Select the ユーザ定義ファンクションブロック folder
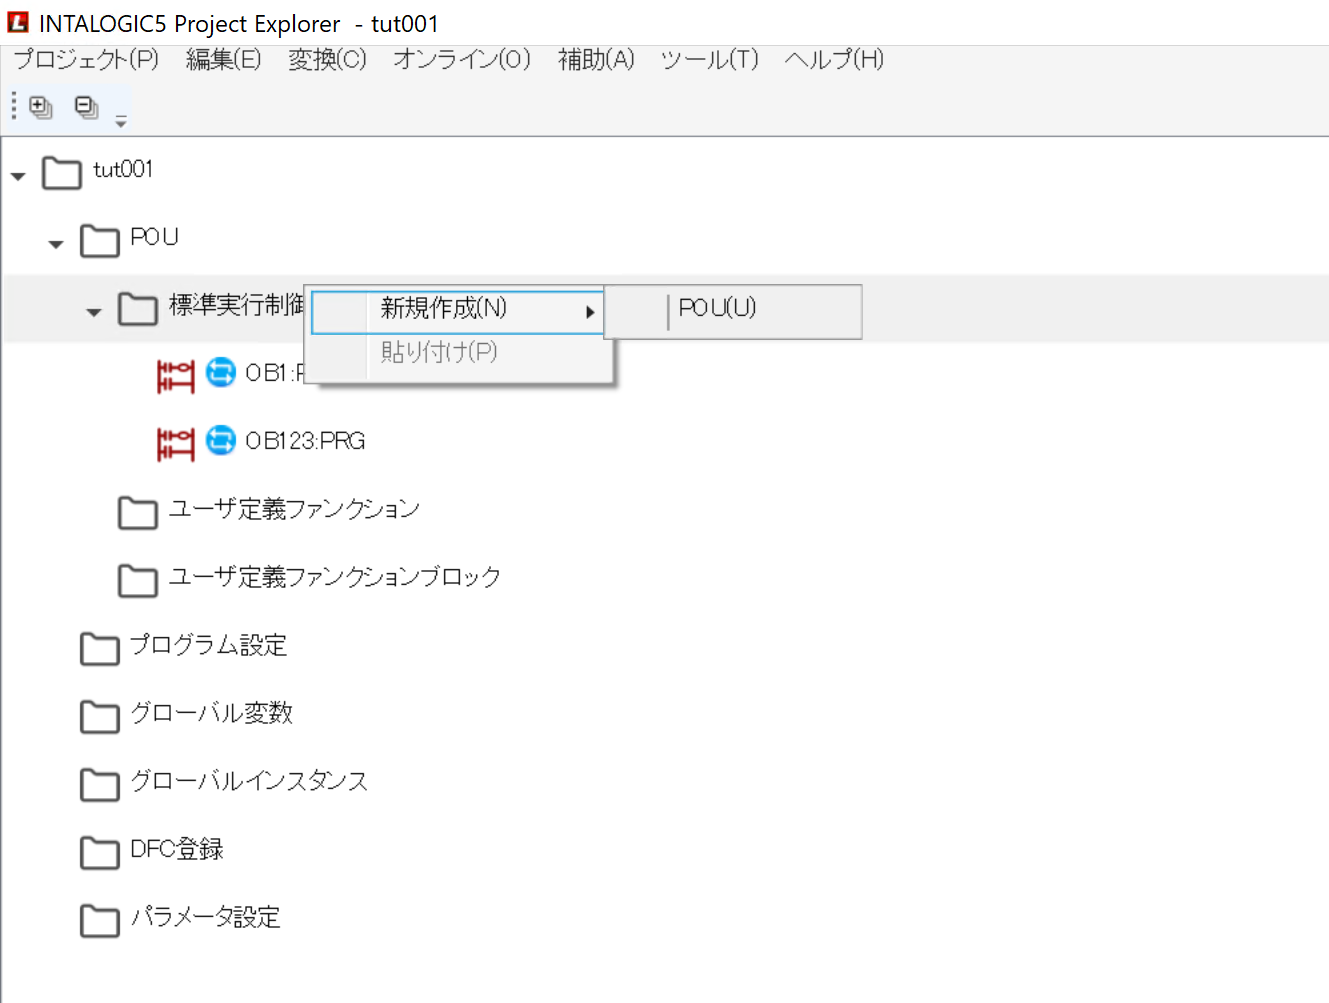 tap(334, 577)
